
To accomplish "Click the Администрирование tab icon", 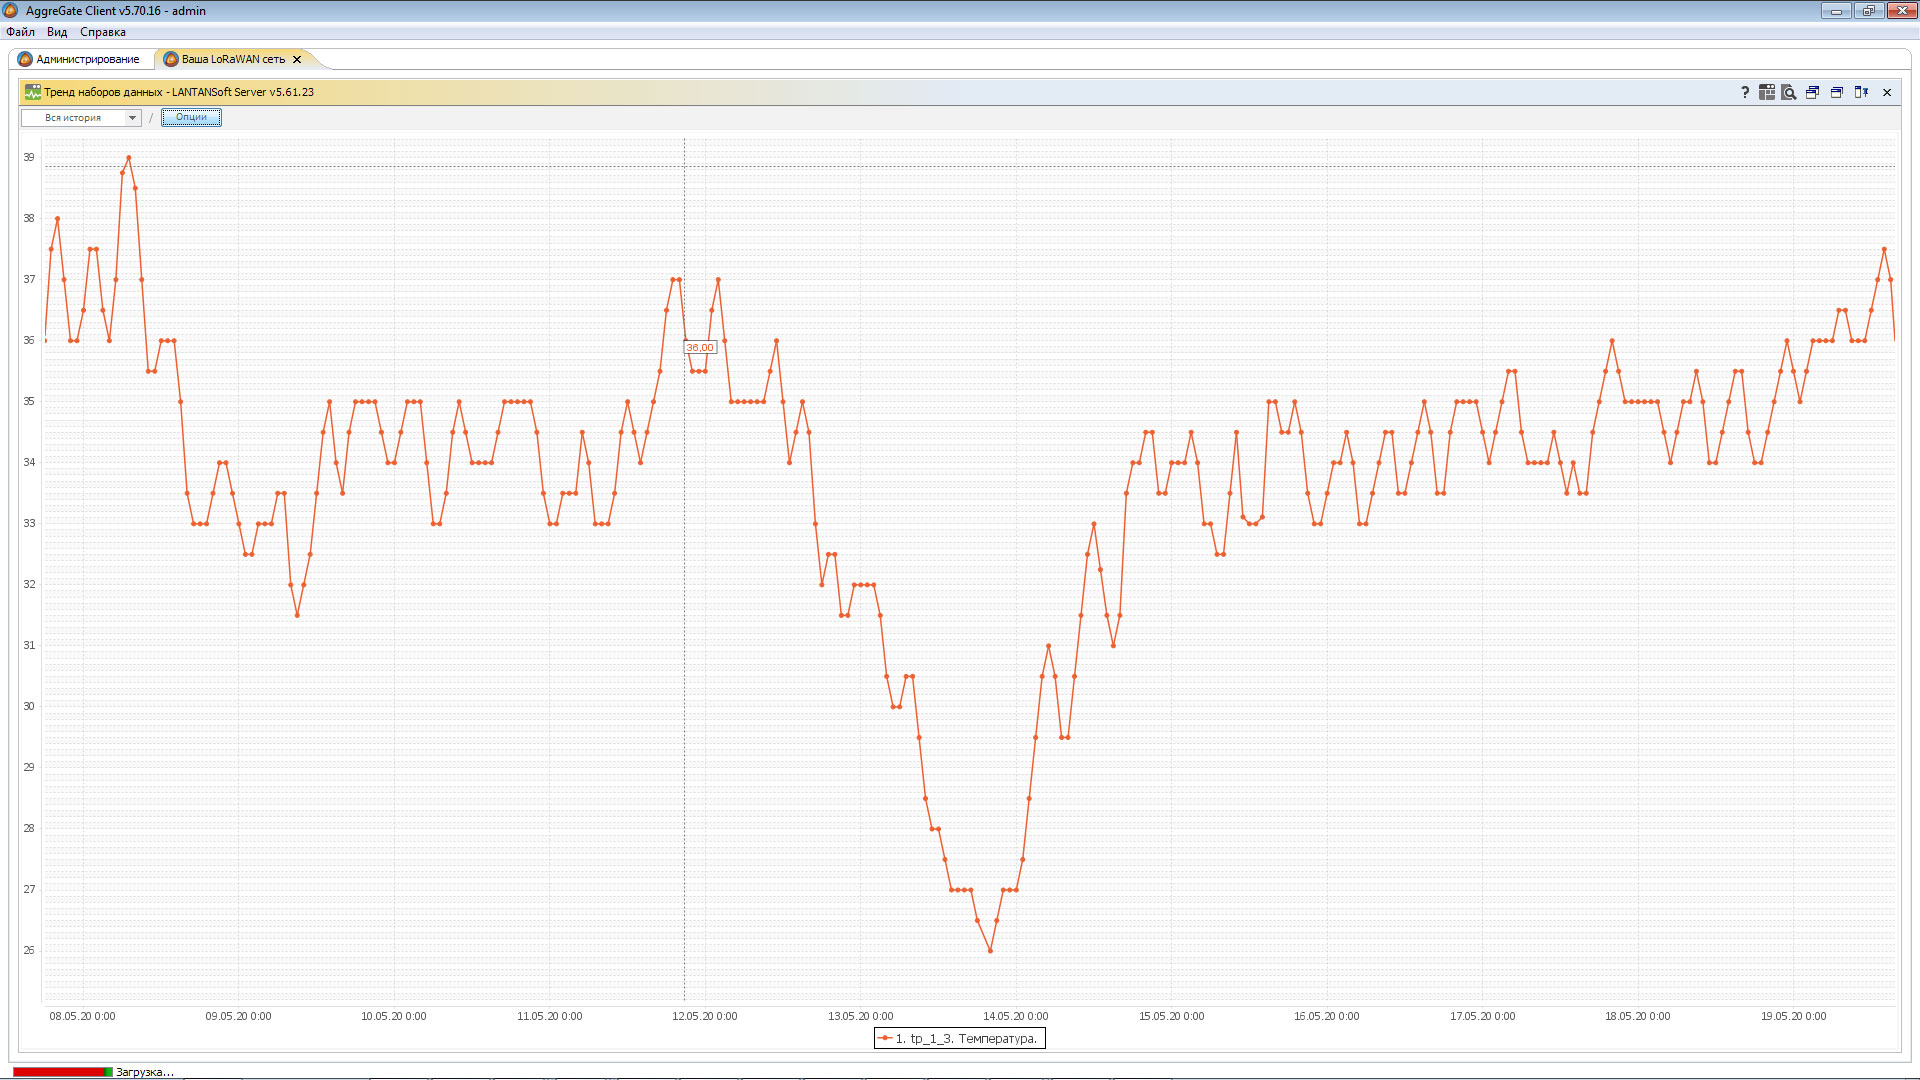I will click(25, 59).
